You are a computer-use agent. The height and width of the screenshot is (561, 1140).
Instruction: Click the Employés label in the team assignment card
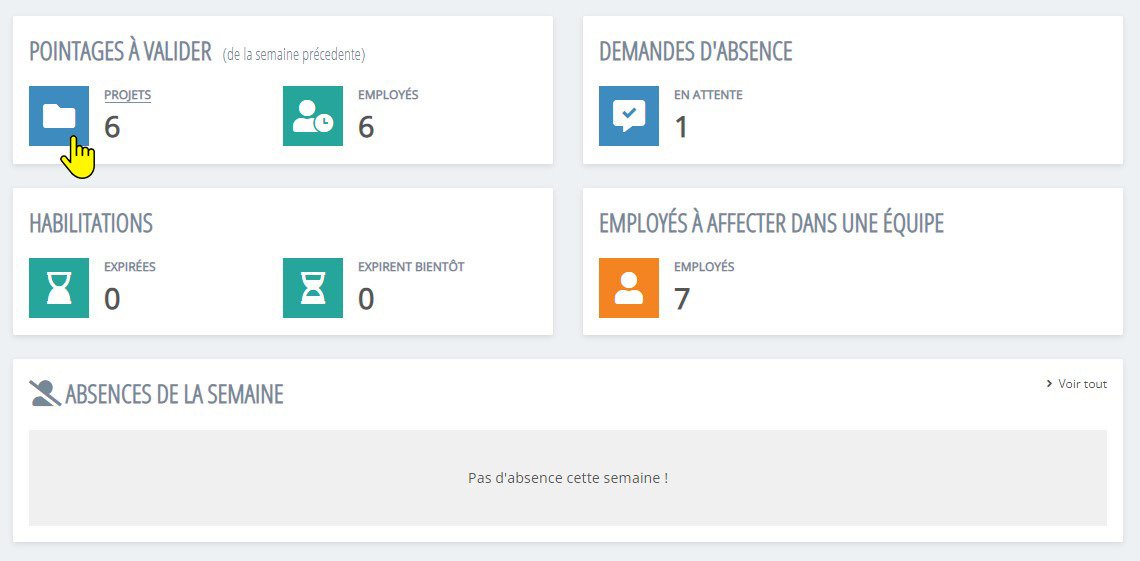pos(704,267)
